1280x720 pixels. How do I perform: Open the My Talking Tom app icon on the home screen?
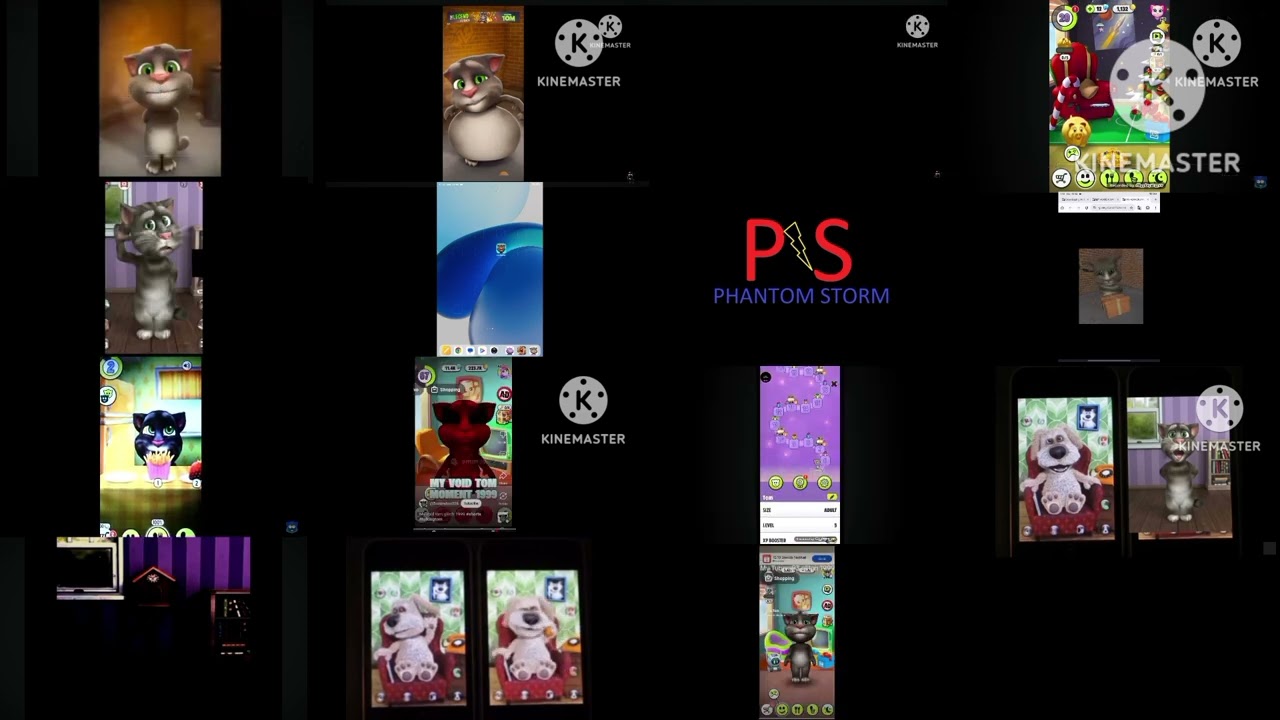(x=501, y=248)
